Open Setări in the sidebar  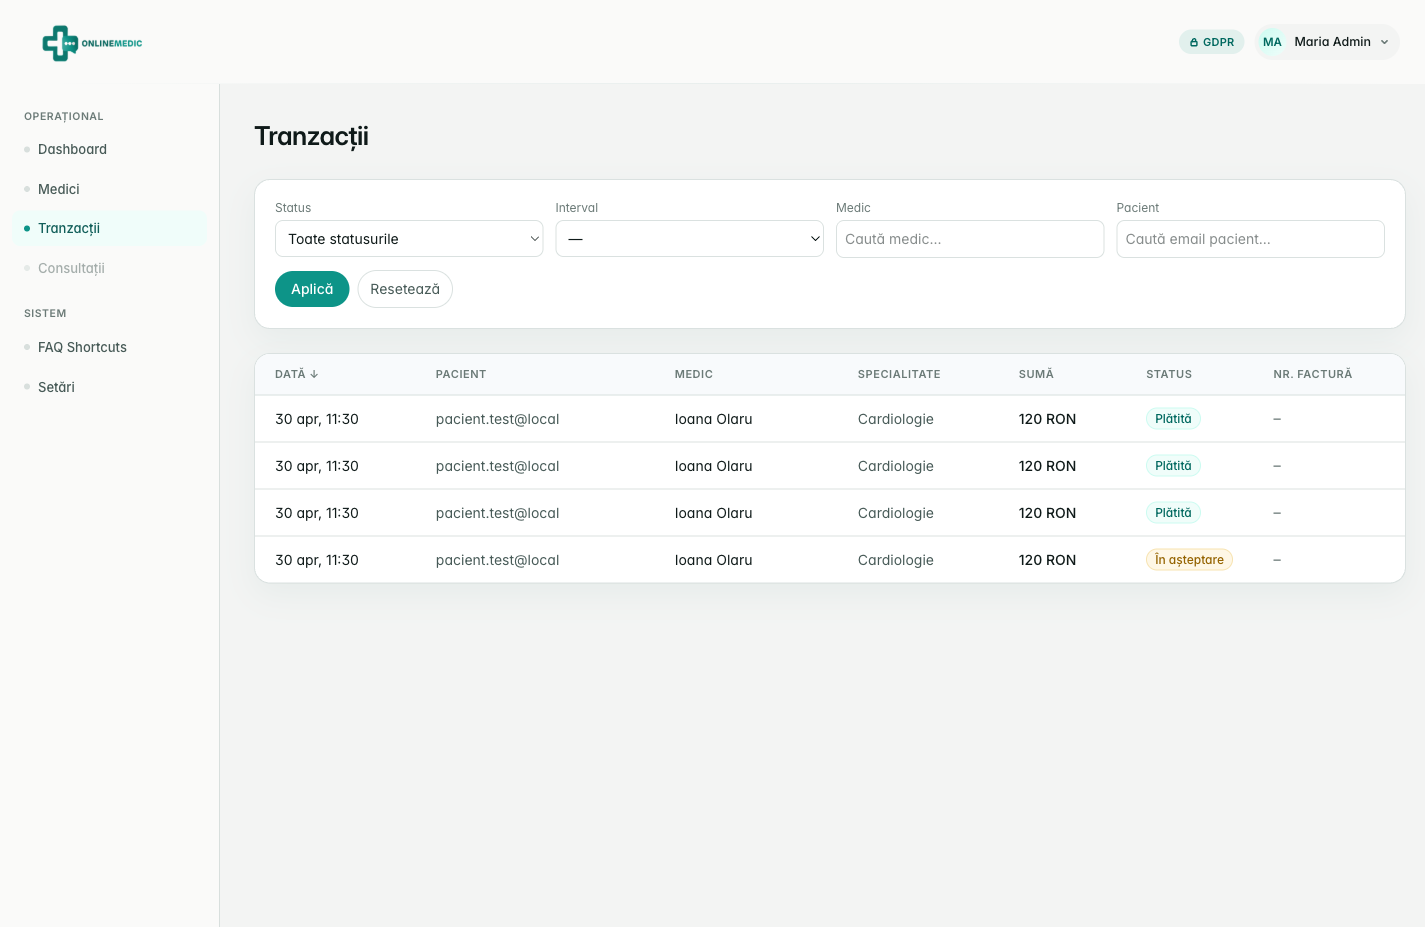[56, 387]
